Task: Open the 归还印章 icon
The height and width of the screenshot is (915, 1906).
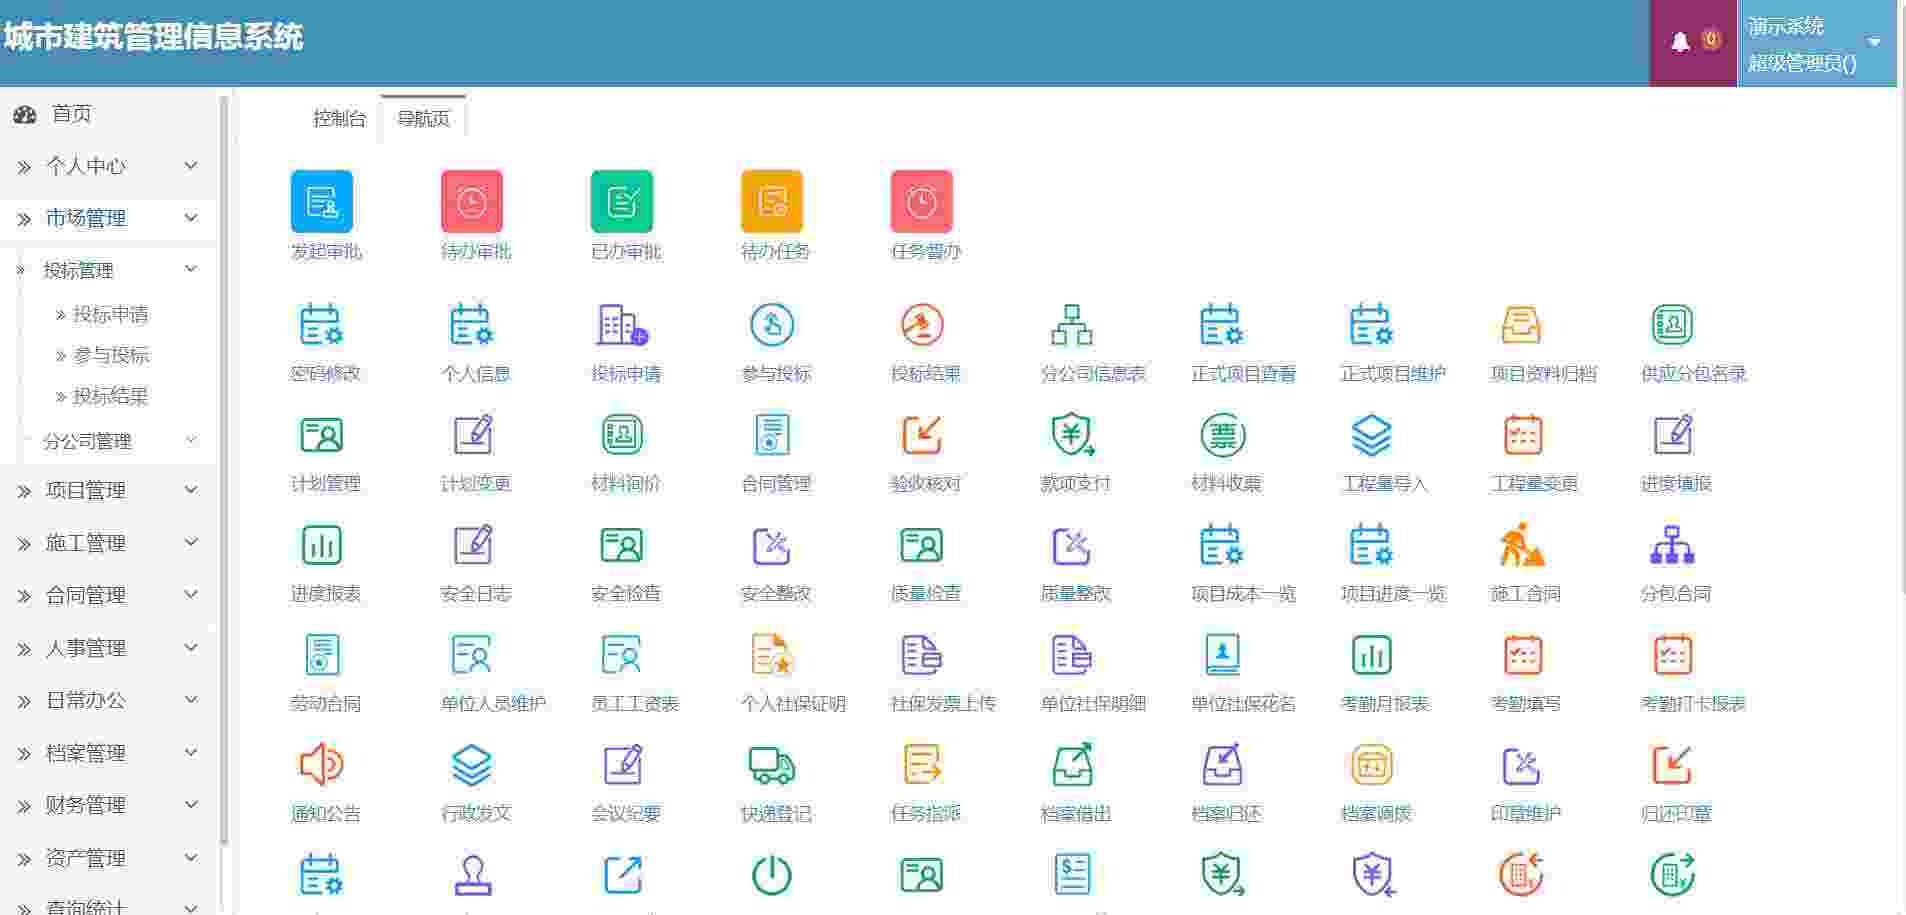Action: 1671,765
